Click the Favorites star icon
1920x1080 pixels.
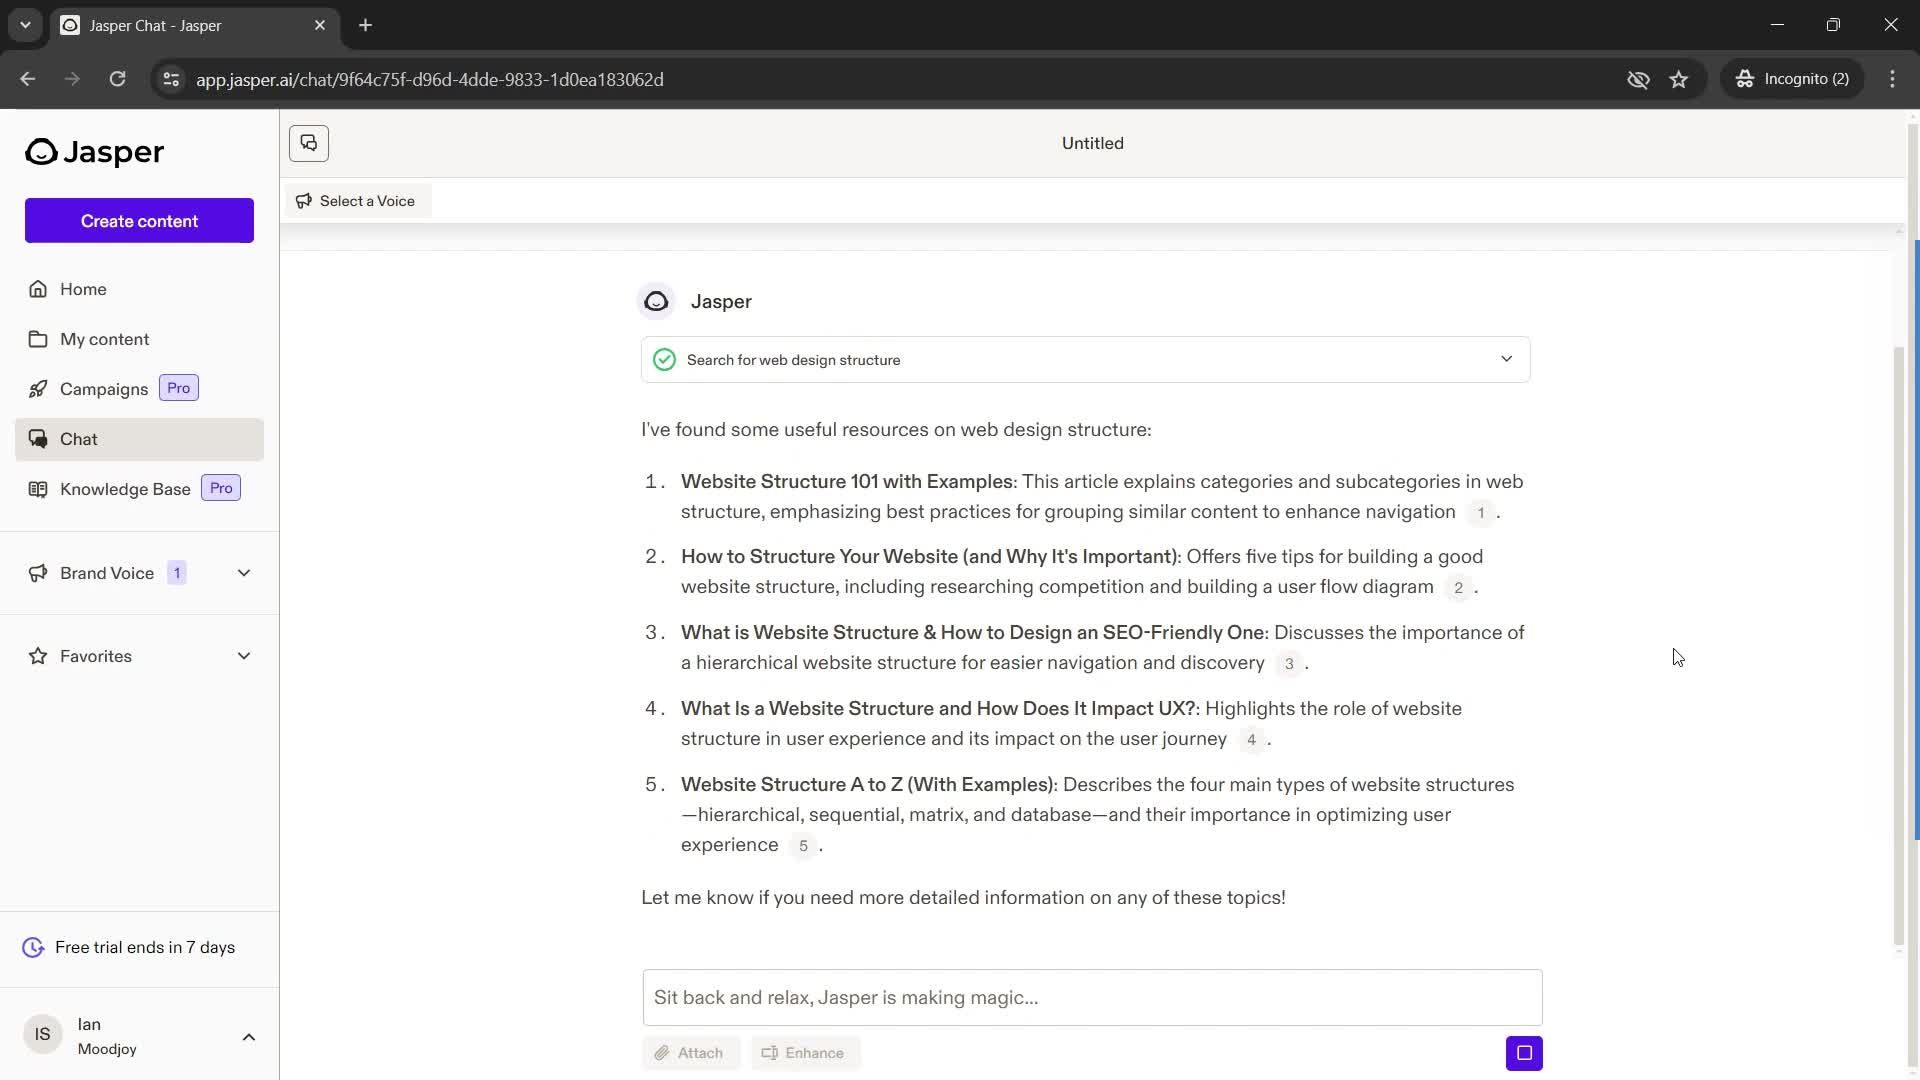click(x=38, y=656)
